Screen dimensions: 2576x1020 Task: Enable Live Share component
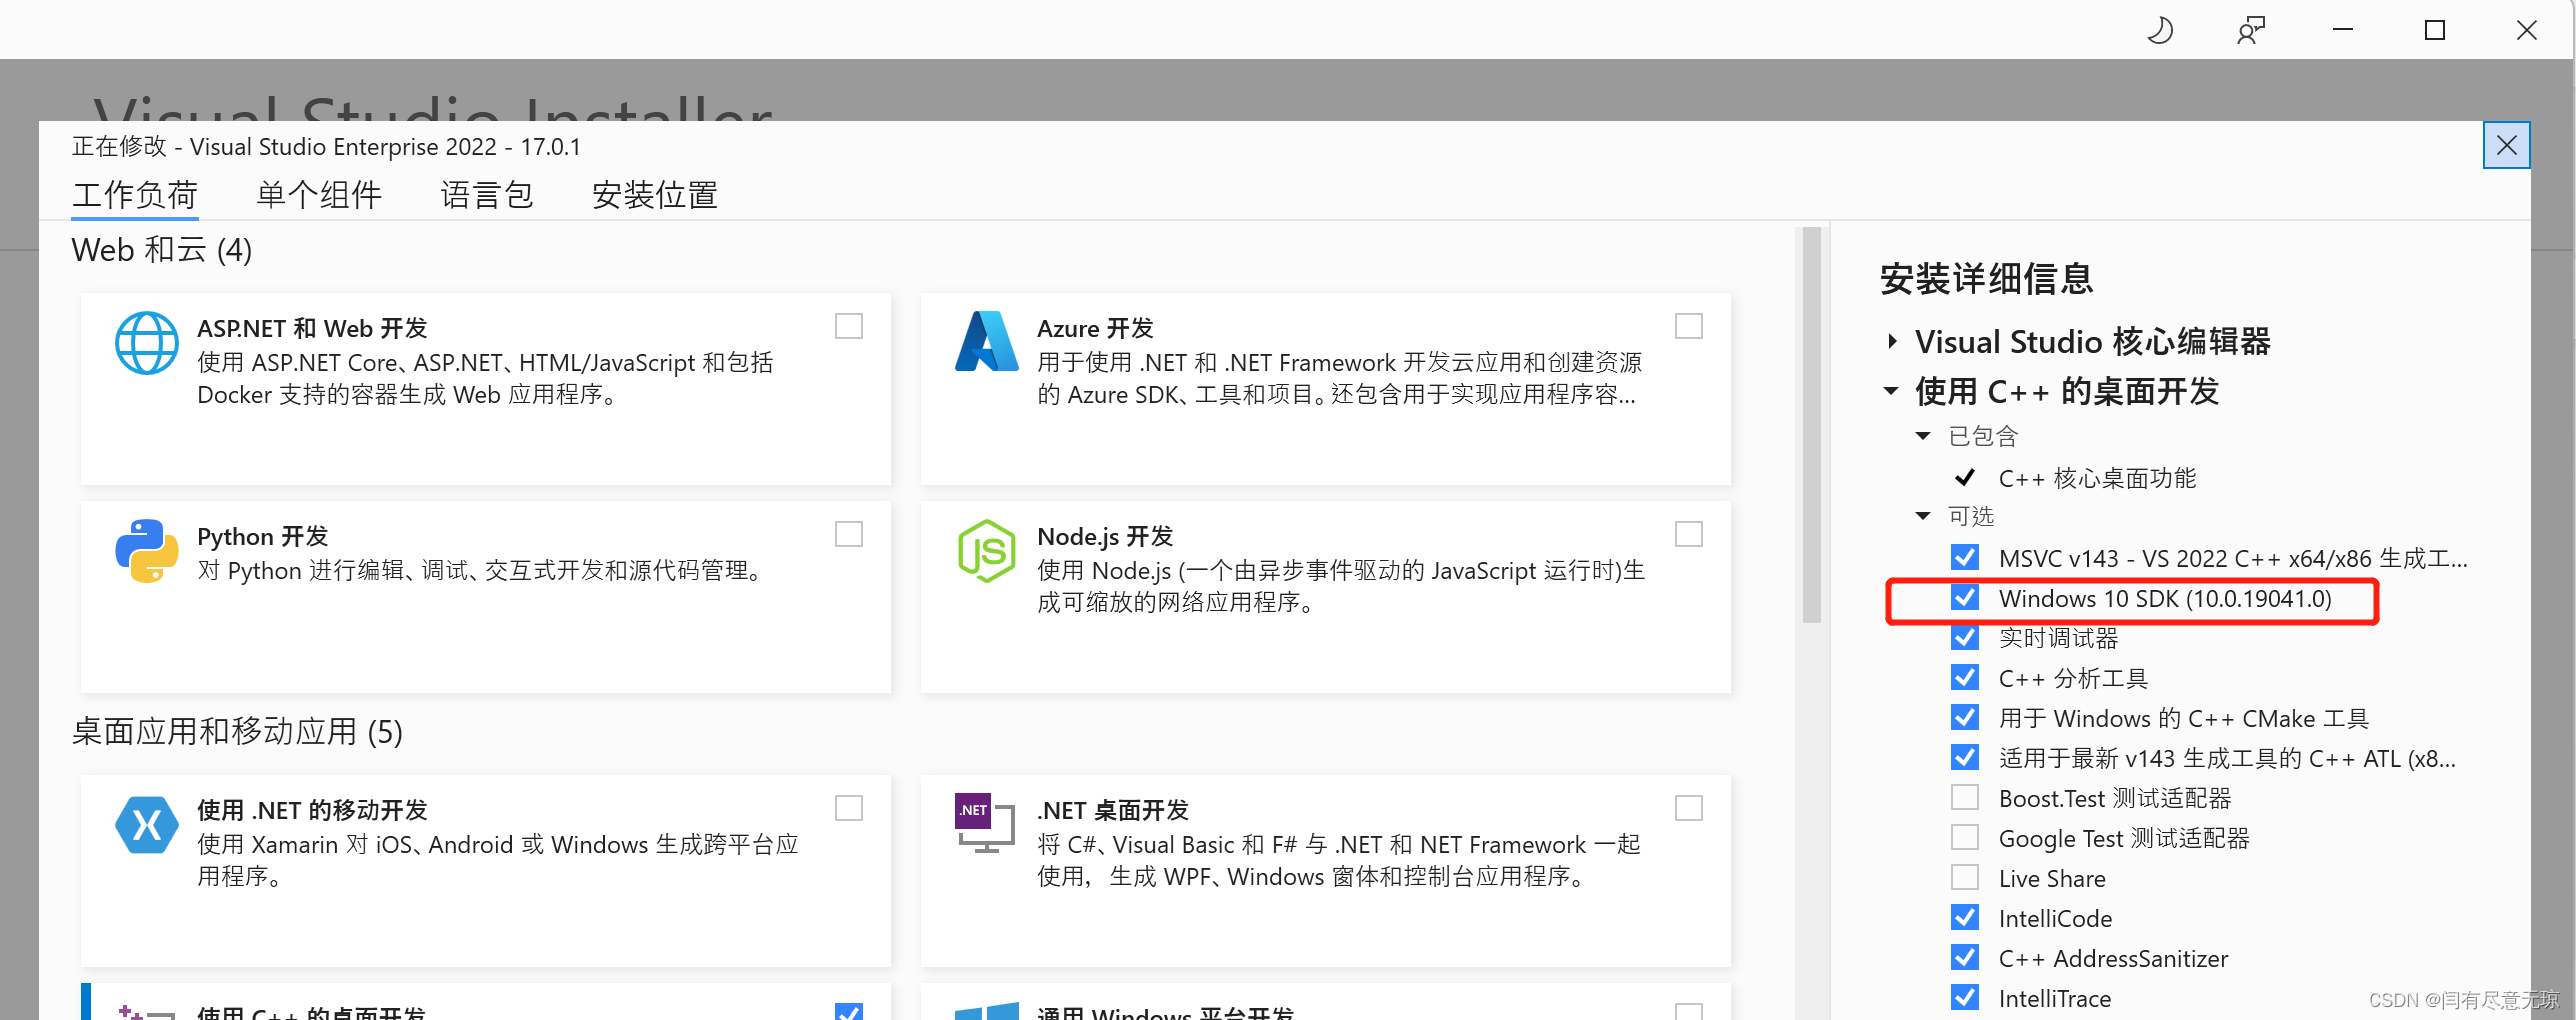(x=1964, y=877)
